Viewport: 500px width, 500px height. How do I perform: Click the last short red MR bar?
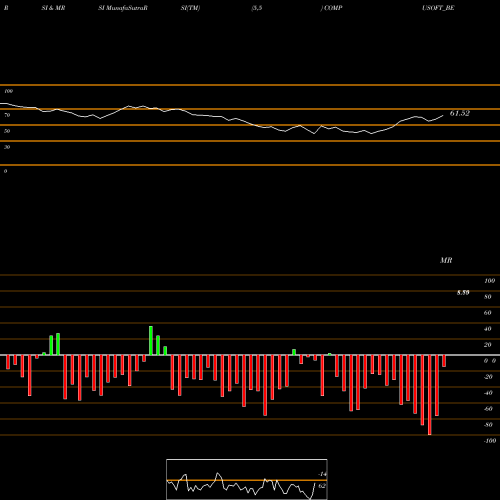point(444,361)
